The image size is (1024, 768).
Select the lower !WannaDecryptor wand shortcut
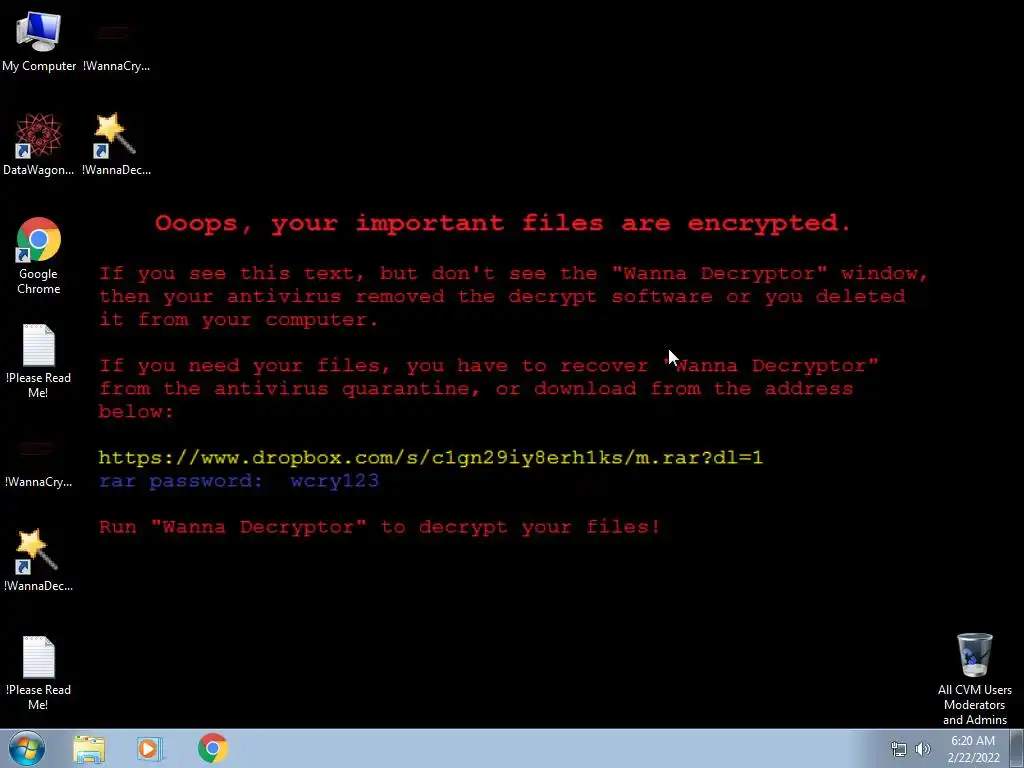tap(39, 560)
